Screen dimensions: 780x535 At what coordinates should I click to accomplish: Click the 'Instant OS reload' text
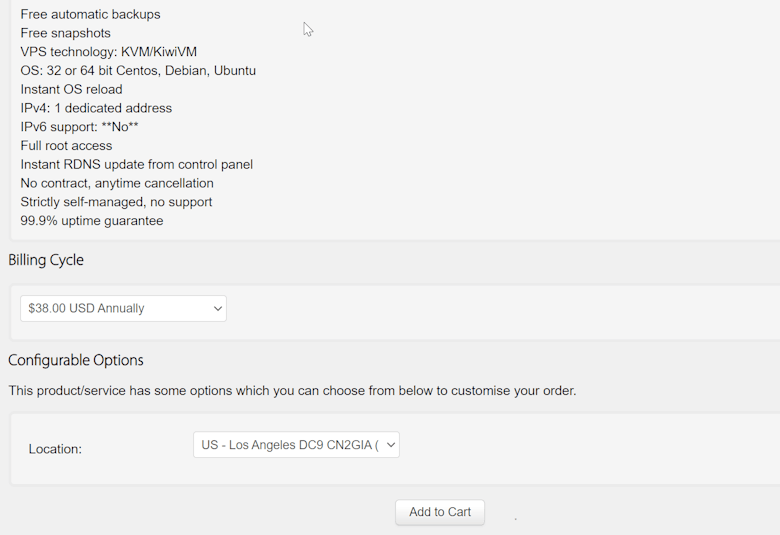click(x=71, y=89)
